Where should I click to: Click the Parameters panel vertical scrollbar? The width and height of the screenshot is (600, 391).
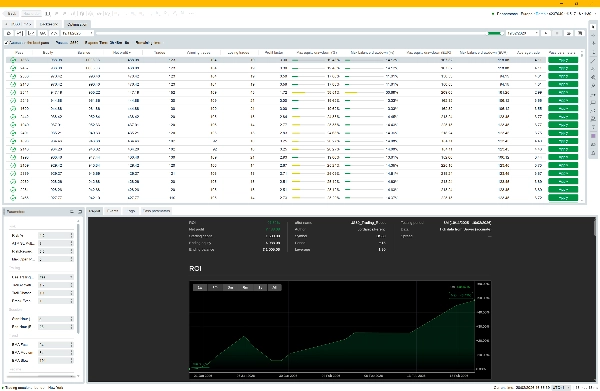[78, 279]
